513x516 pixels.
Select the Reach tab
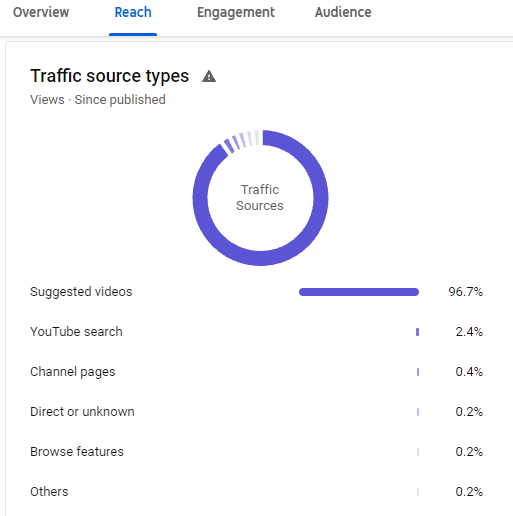point(133,12)
